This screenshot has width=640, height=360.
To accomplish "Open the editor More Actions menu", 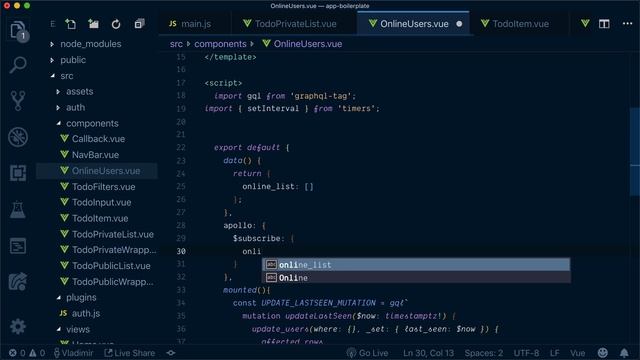I will point(627,24).
